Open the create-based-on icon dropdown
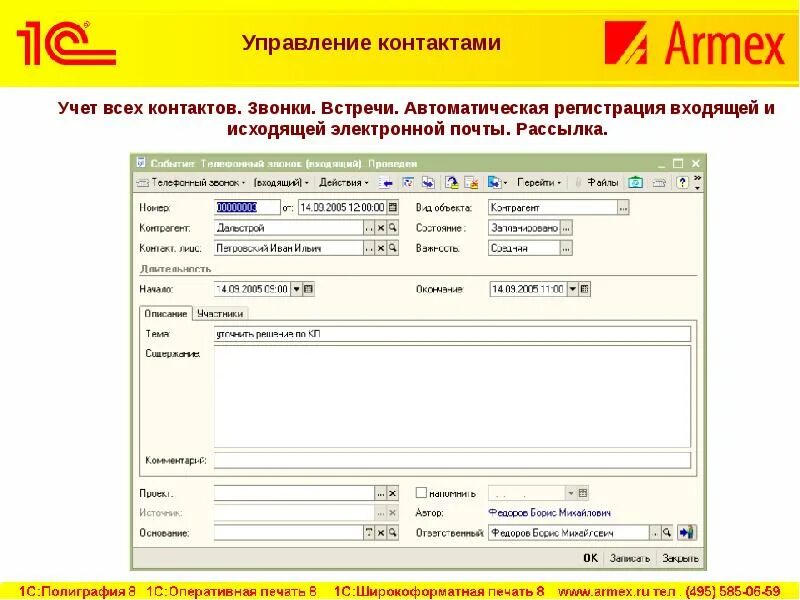The width and height of the screenshot is (800, 600). click(x=496, y=183)
